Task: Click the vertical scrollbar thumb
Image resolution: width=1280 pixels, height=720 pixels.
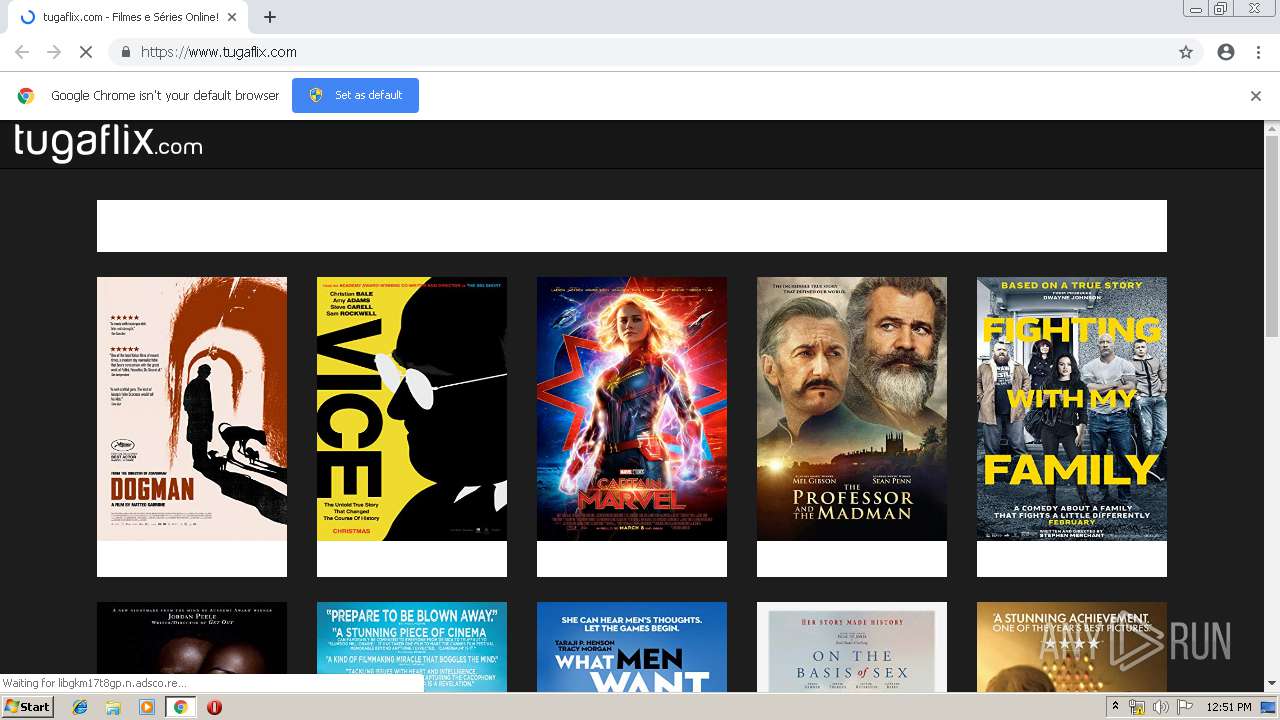Action: pos(1272,236)
